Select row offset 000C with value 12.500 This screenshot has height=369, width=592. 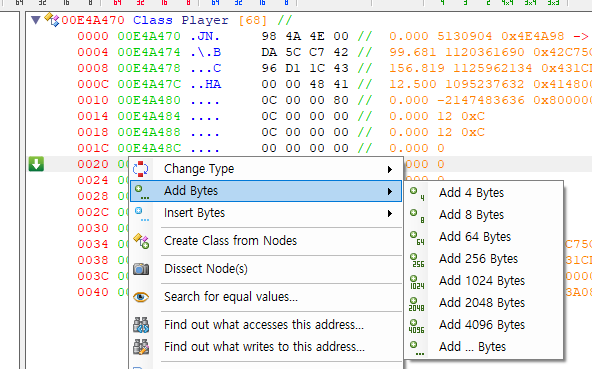click(93, 84)
